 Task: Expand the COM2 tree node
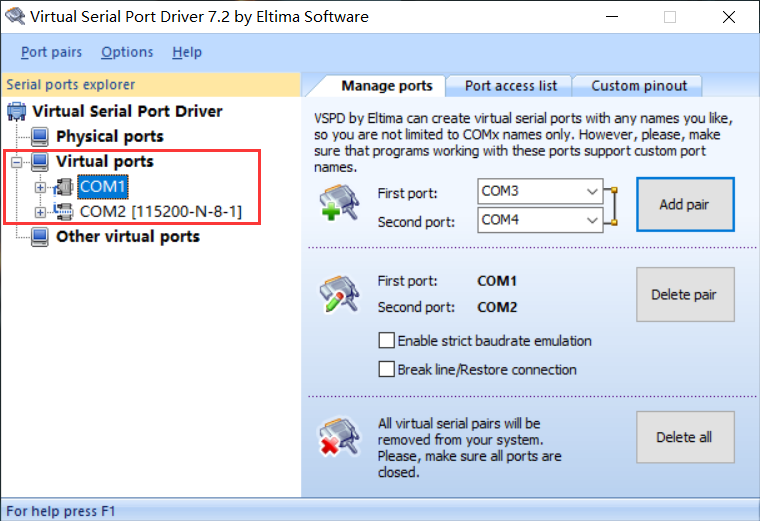click(x=40, y=212)
